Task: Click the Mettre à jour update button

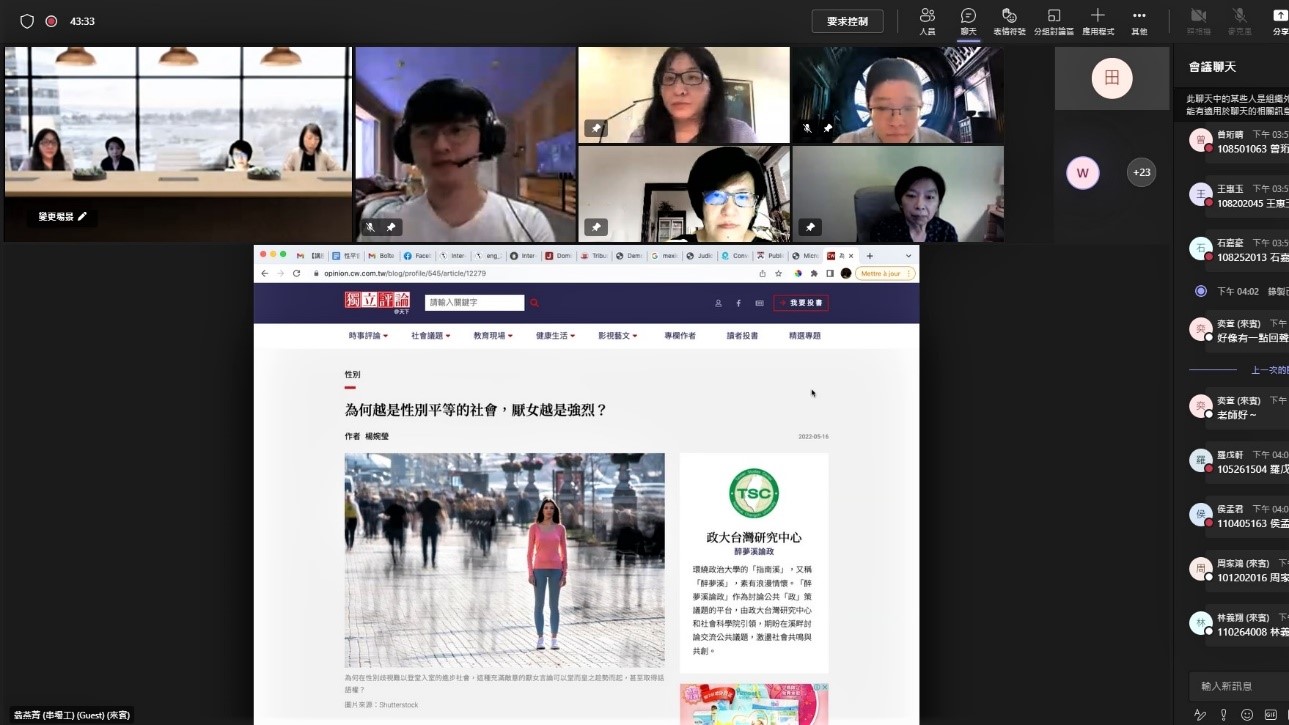Action: coord(885,273)
